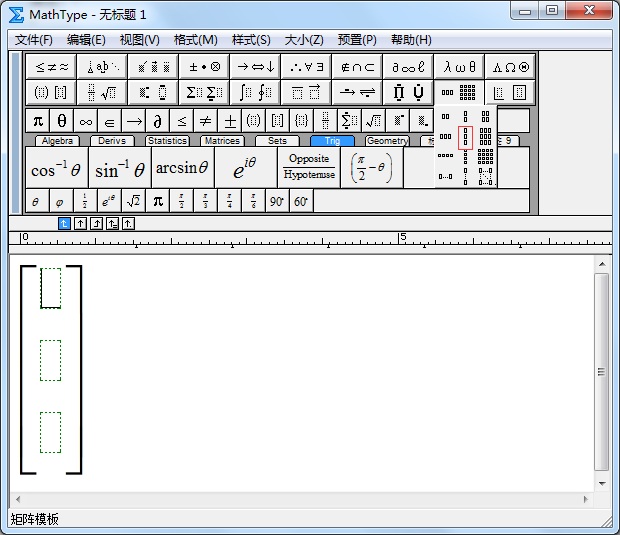The height and width of the screenshot is (535, 620).
Task: Switch to the Algebra tab
Action: 58,141
